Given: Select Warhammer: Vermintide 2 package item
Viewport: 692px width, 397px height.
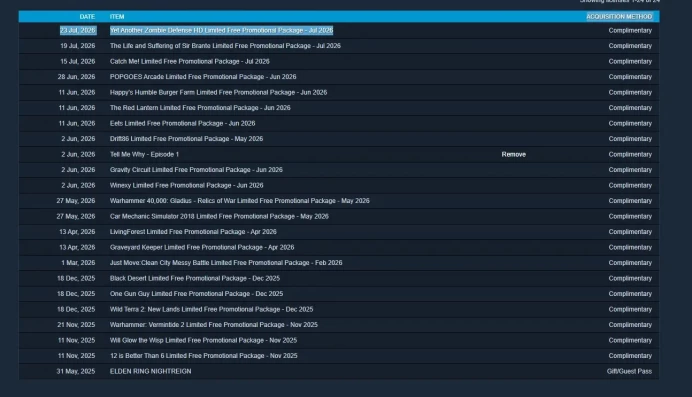Looking at the screenshot, I should (x=214, y=325).
